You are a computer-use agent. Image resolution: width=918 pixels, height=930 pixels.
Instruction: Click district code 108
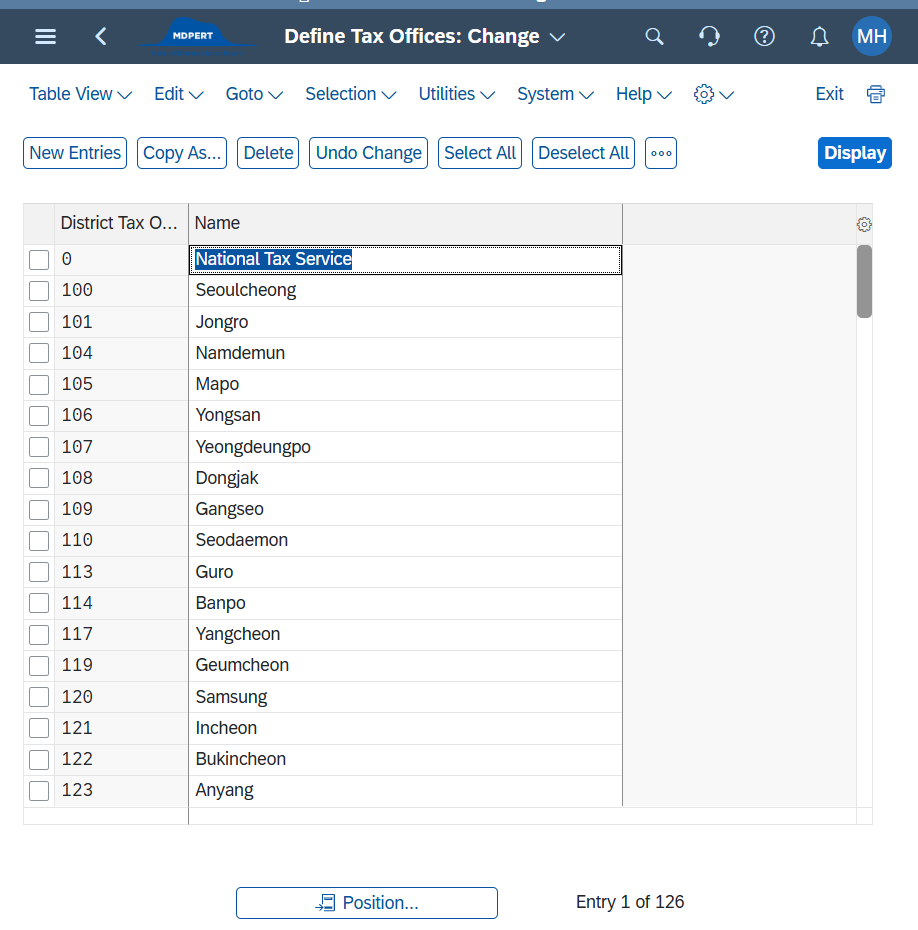pyautogui.click(x=77, y=478)
